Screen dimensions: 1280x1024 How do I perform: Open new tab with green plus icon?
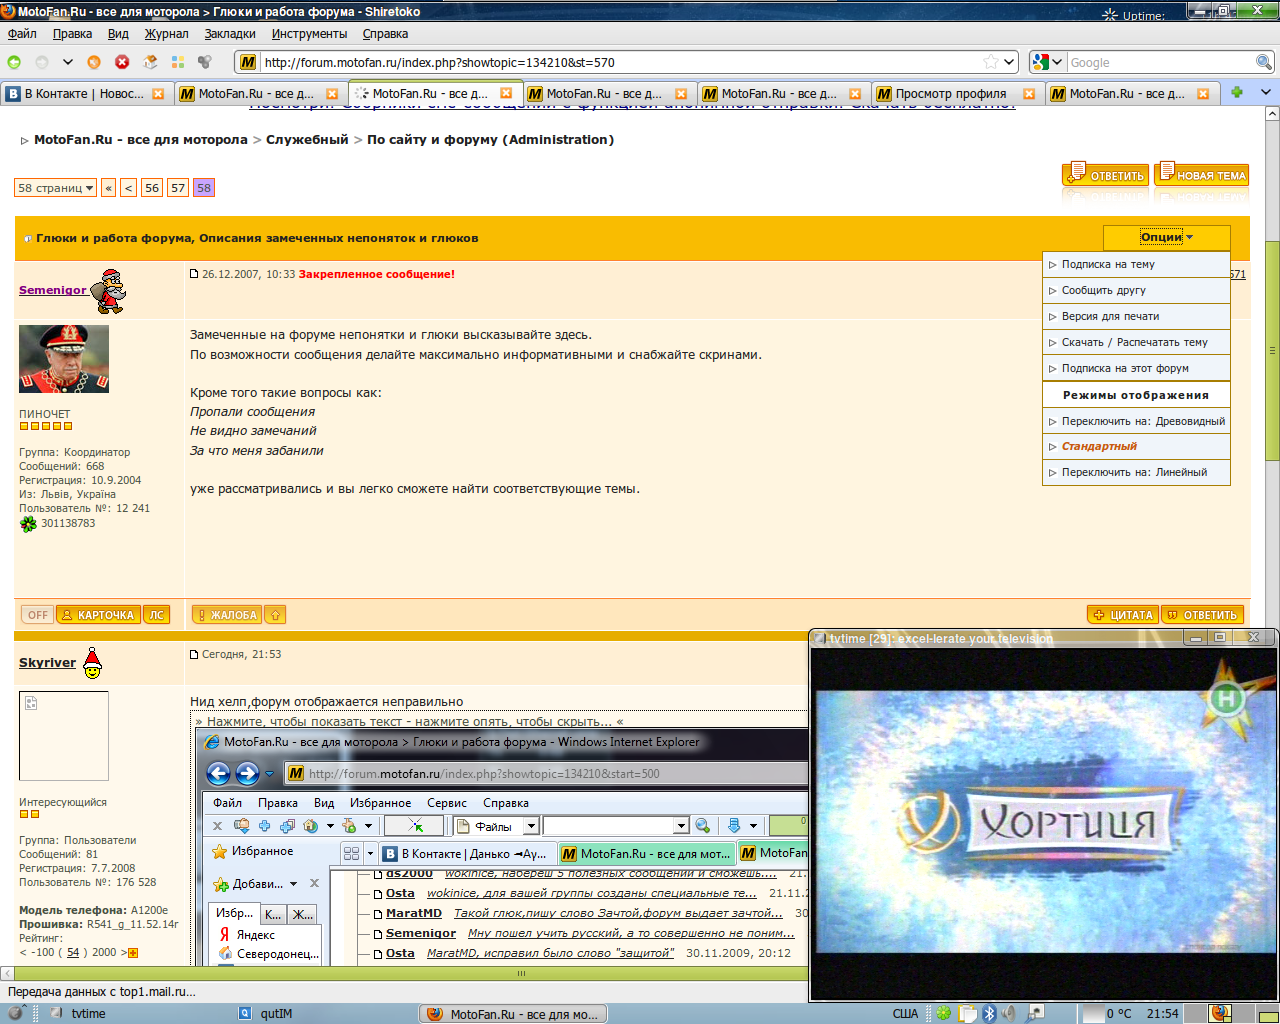[1237, 92]
